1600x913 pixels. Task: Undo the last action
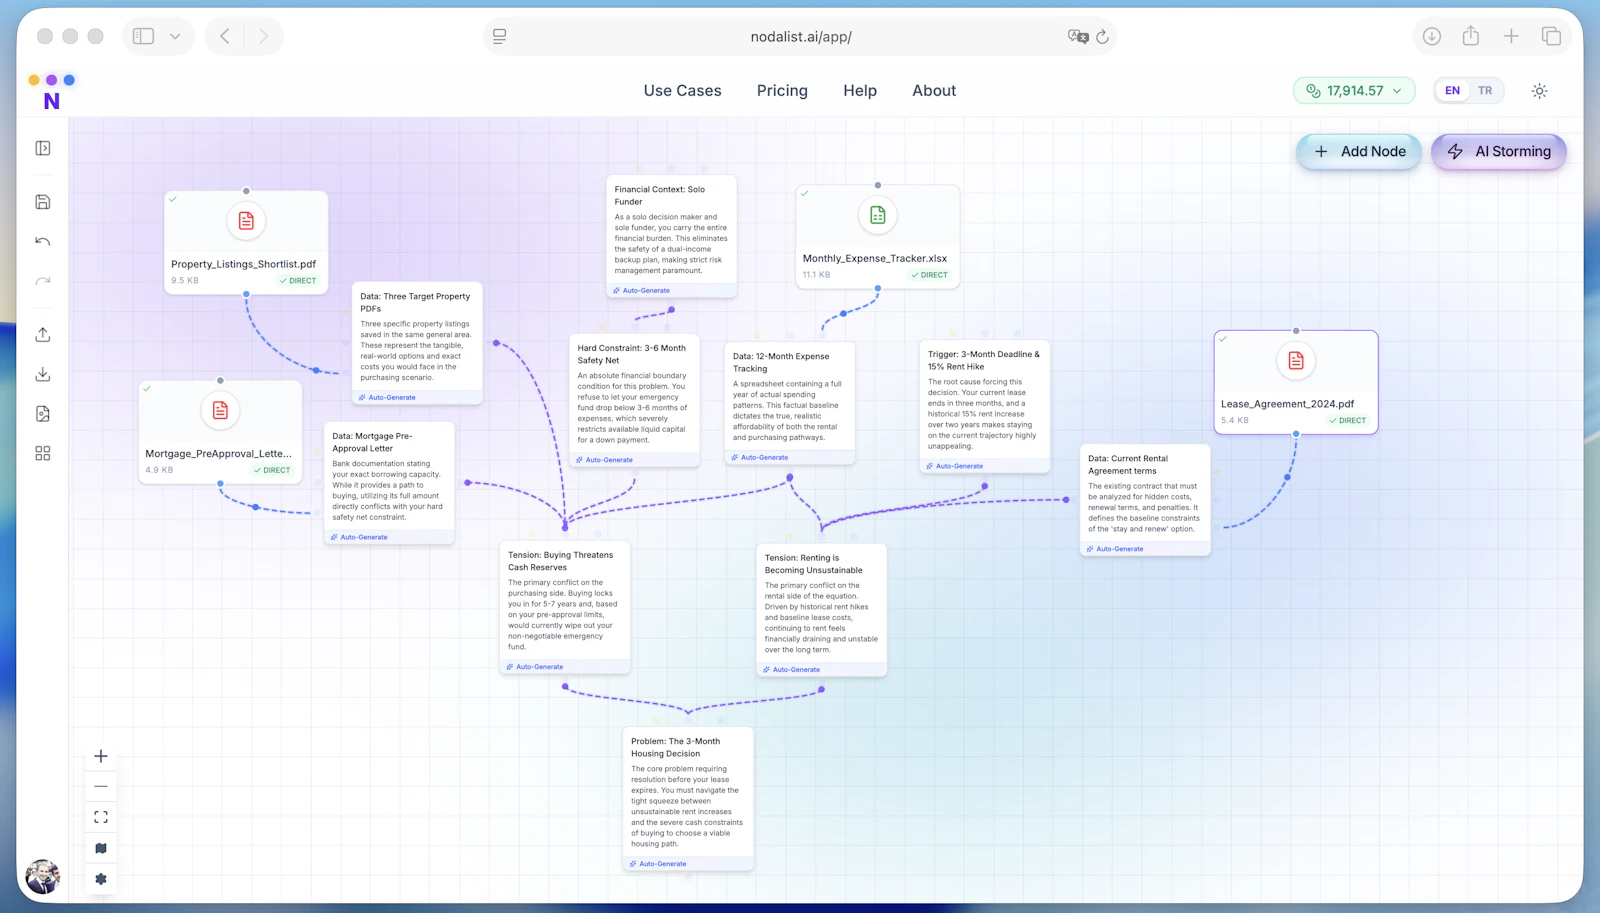click(43, 241)
